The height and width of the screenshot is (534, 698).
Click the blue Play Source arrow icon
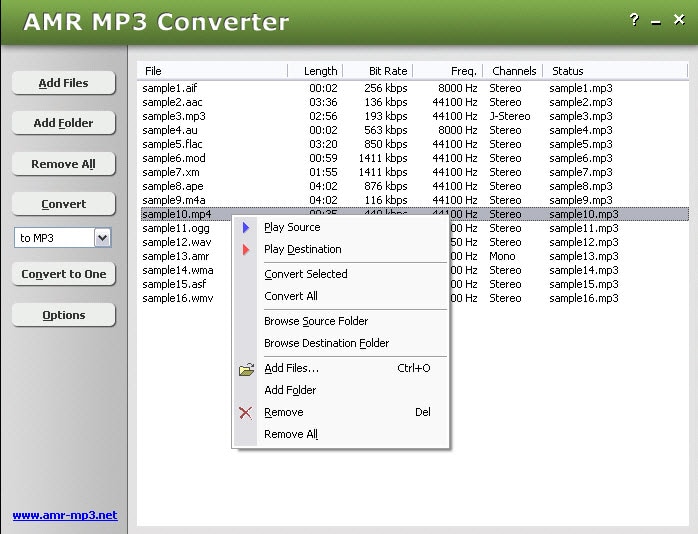[x=246, y=227]
